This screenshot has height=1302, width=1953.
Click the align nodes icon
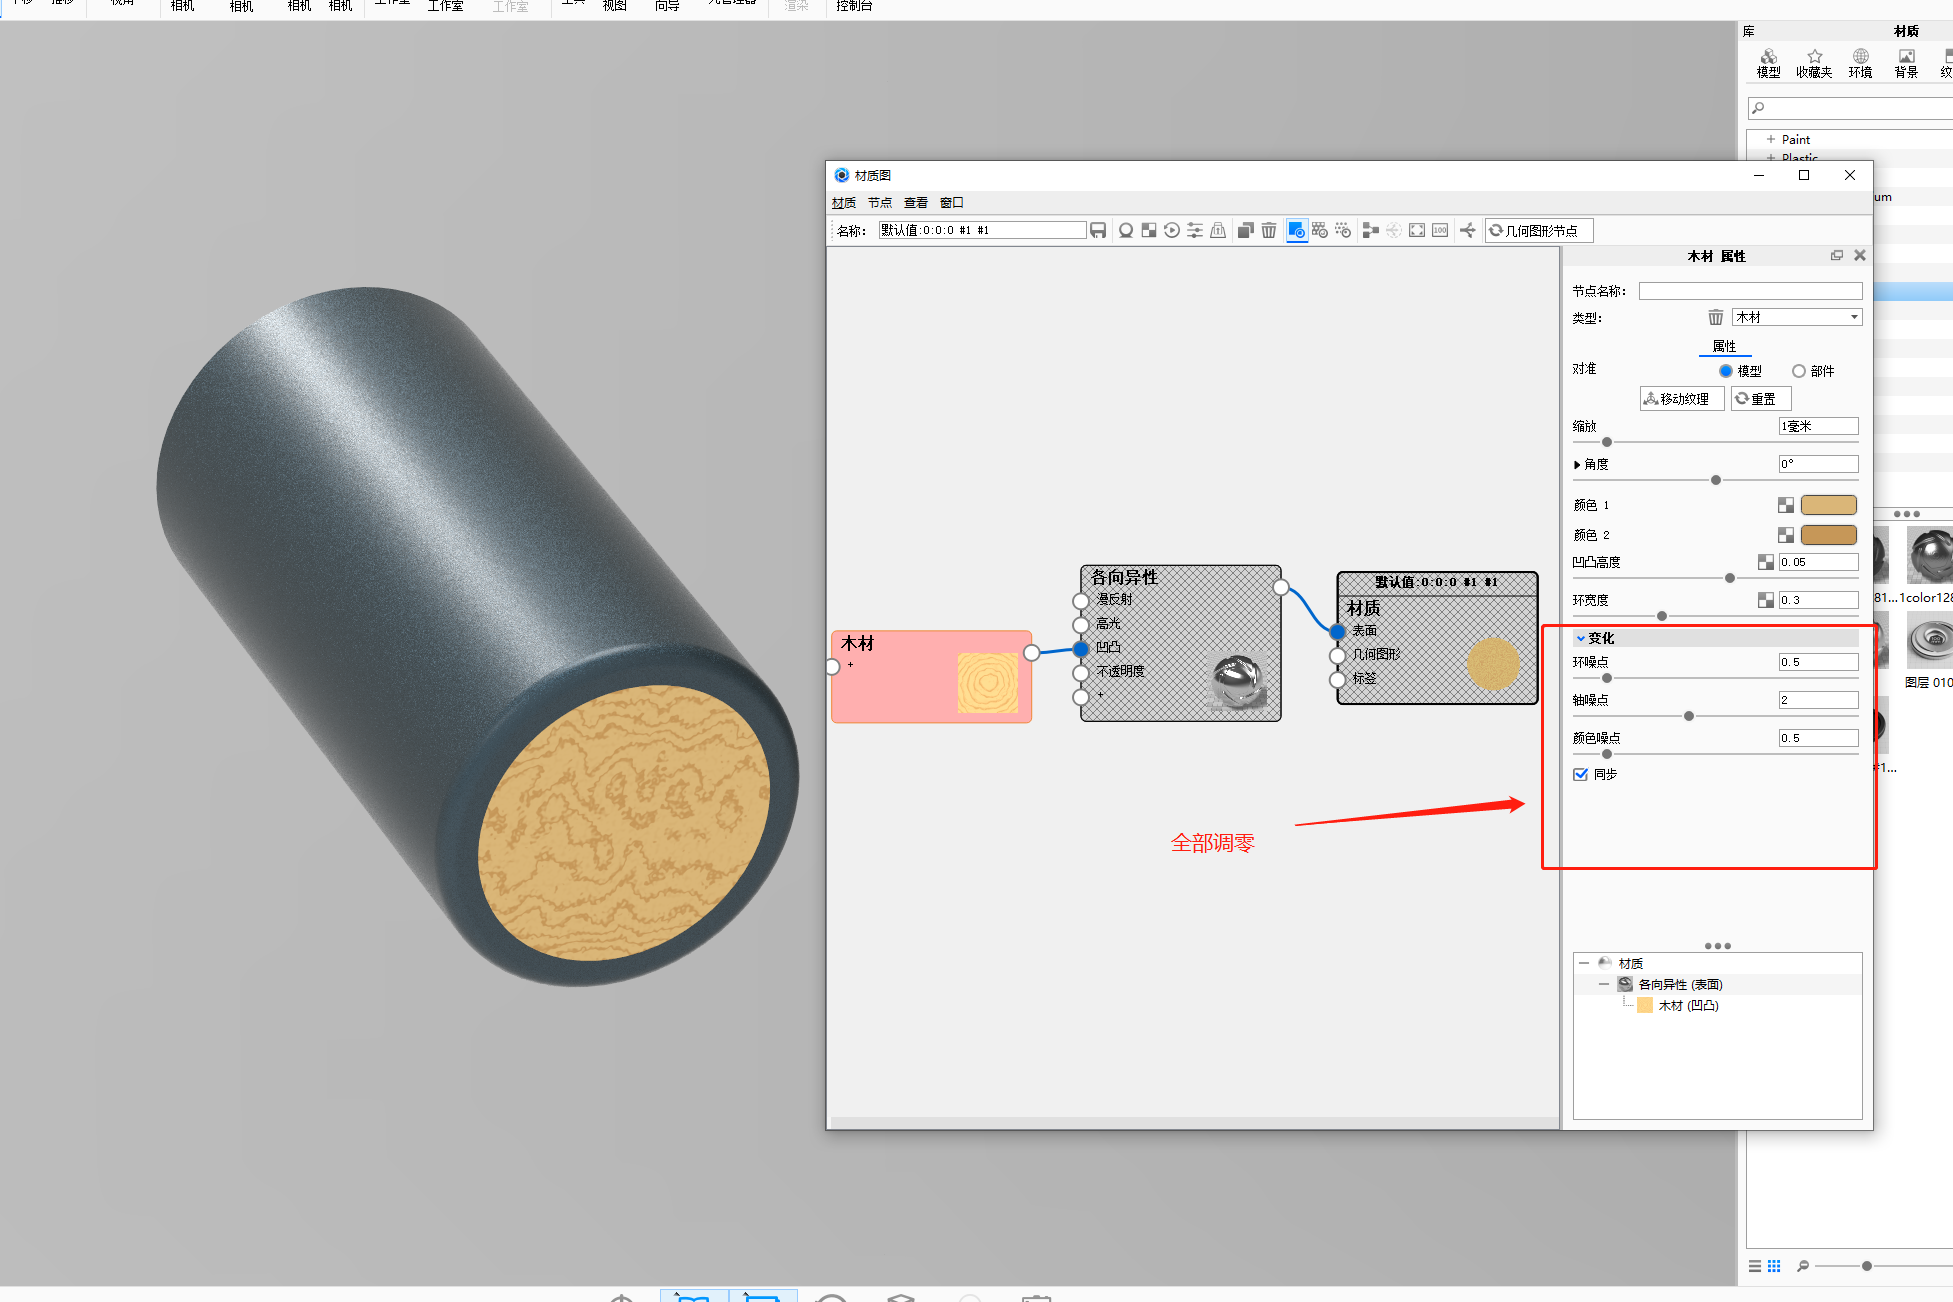[x=1370, y=231]
